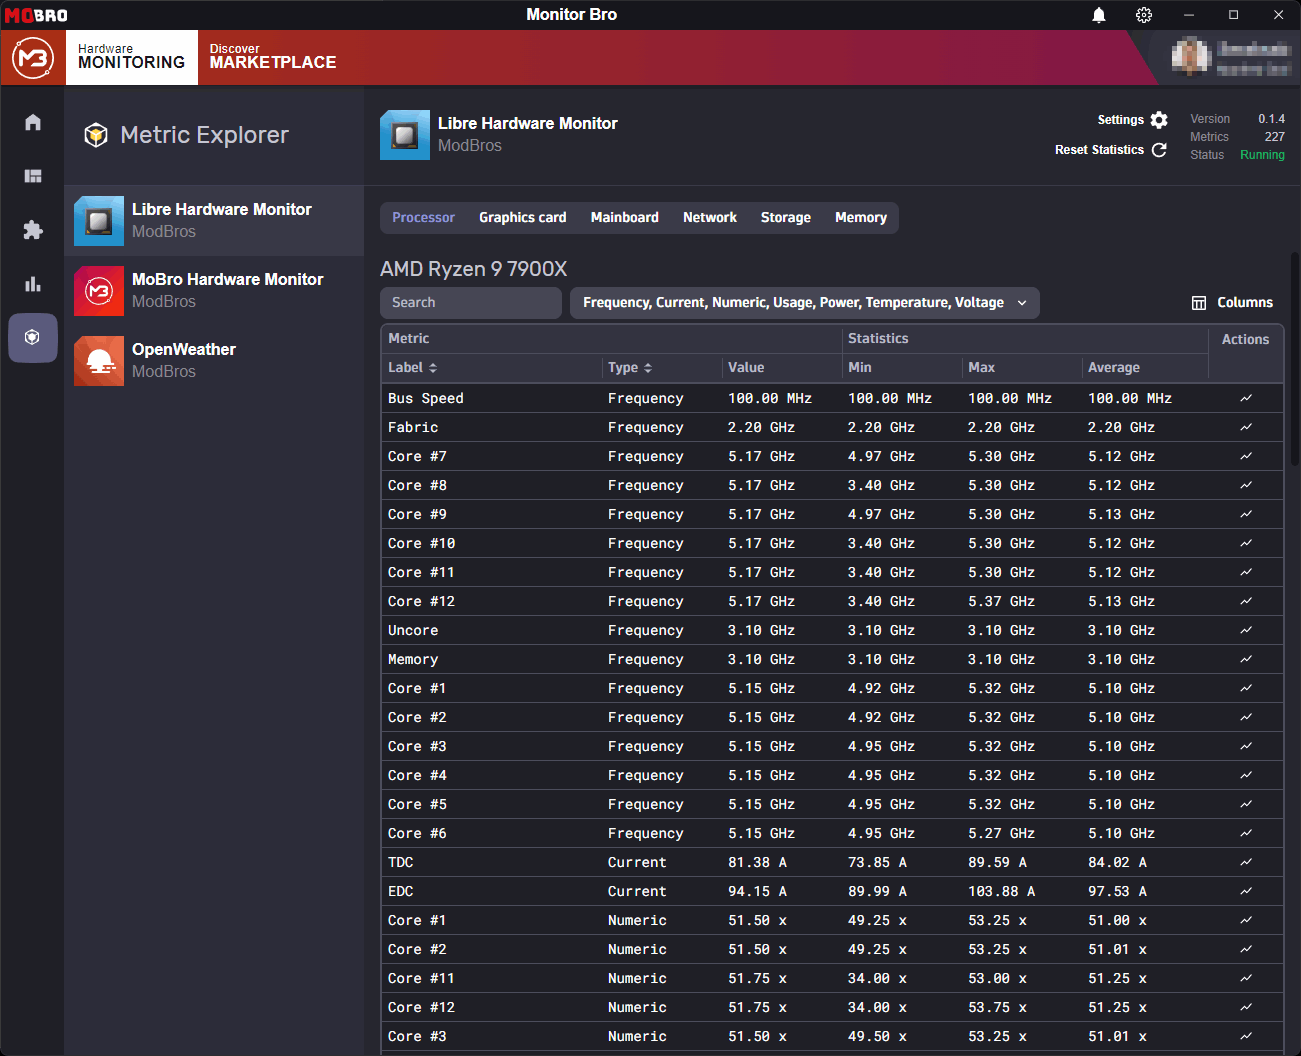Click the Columns table icon
This screenshot has width=1301, height=1056.
pyautogui.click(x=1199, y=303)
